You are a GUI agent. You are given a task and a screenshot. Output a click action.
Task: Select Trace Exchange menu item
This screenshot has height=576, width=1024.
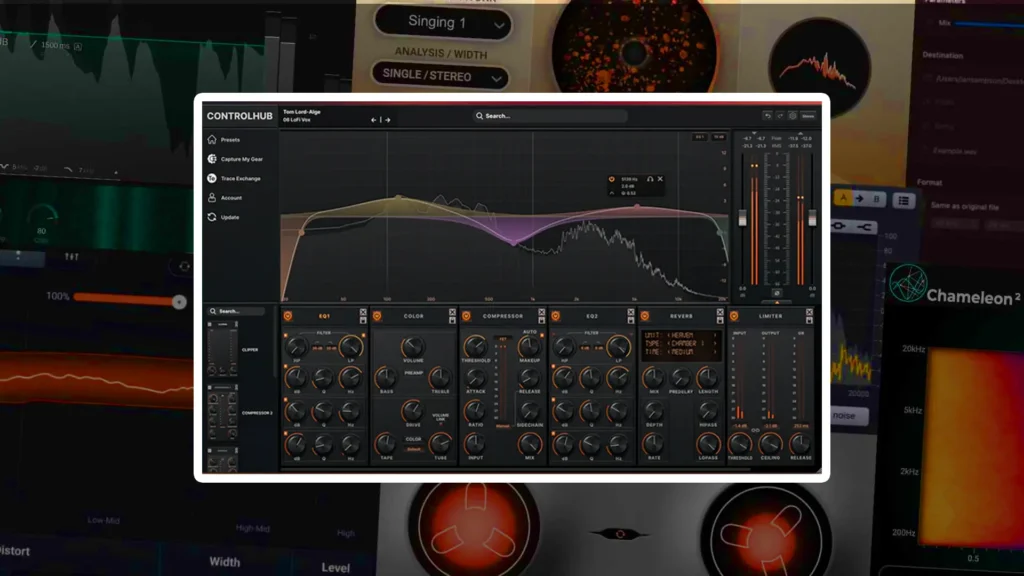click(x=240, y=178)
